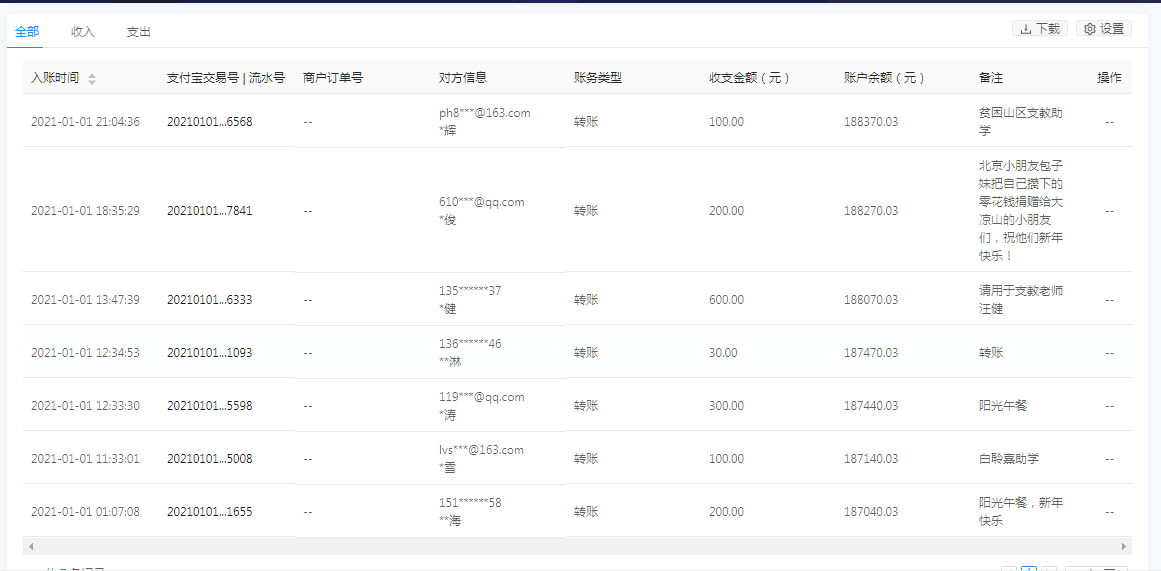The height and width of the screenshot is (571, 1161).
Task: Click counterparty lvs***@163.com
Action: 481,450
